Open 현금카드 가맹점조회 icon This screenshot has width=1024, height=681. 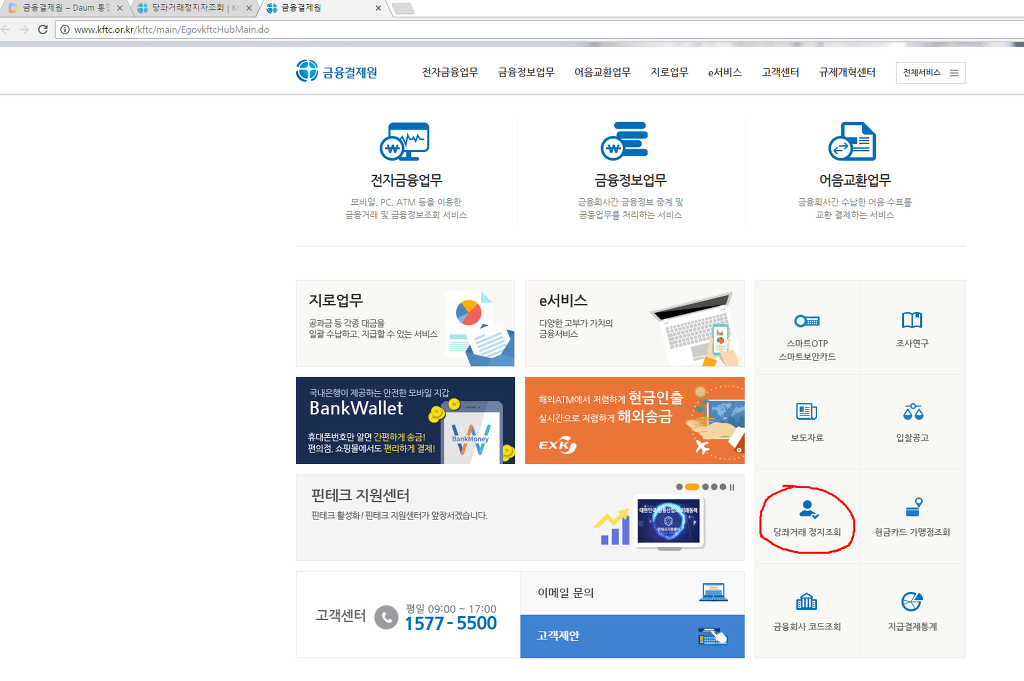click(x=911, y=507)
